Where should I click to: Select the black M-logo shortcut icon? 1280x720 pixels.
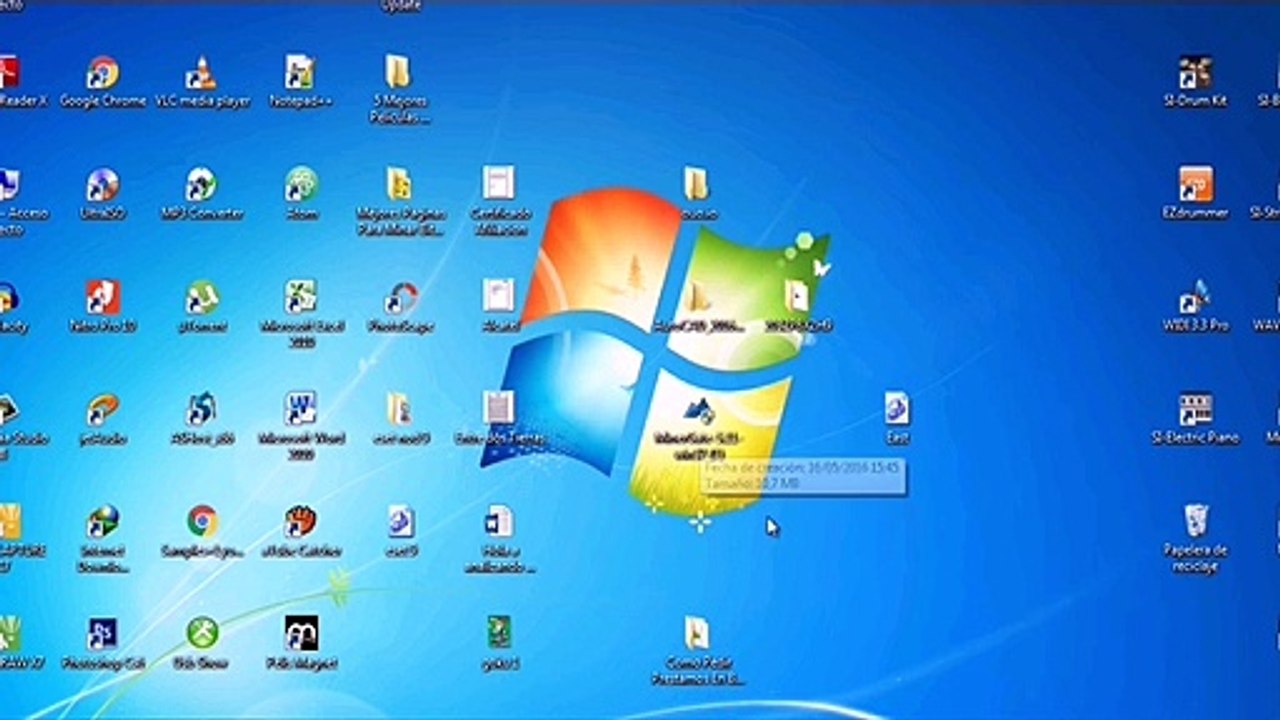(x=300, y=633)
